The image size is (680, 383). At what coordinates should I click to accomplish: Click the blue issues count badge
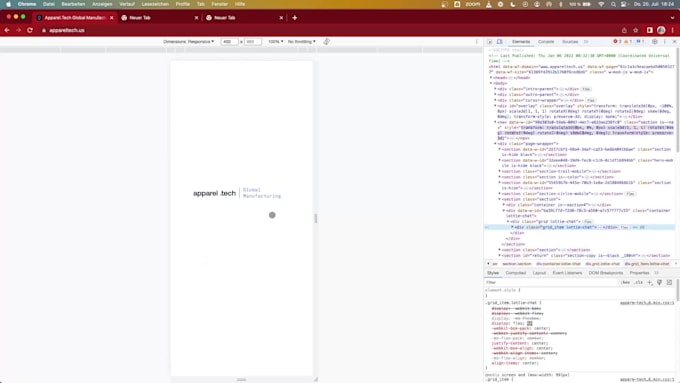tap(640, 42)
